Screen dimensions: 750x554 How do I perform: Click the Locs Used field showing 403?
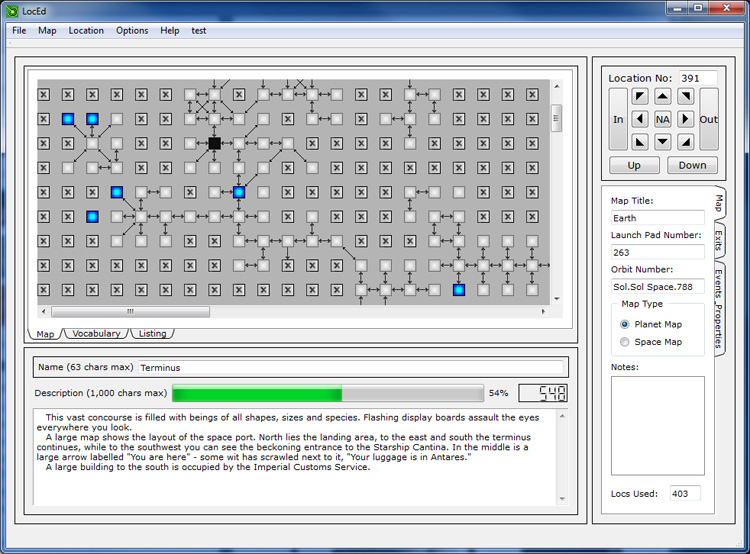pyautogui.click(x=685, y=493)
